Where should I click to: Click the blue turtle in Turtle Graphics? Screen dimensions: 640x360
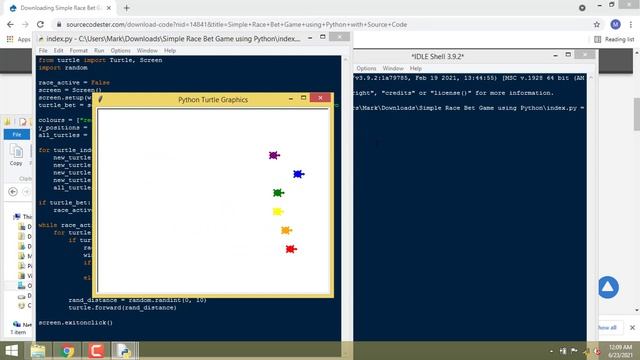click(298, 174)
